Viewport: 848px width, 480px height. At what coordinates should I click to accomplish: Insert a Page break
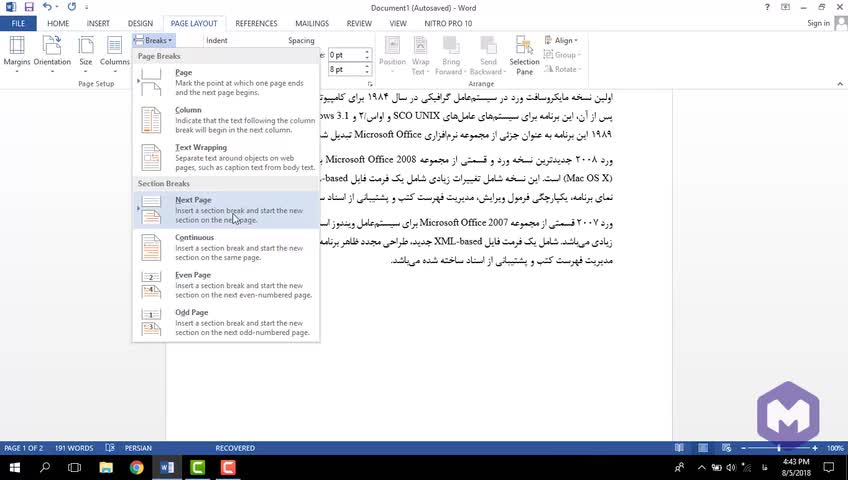pyautogui.click(x=226, y=82)
